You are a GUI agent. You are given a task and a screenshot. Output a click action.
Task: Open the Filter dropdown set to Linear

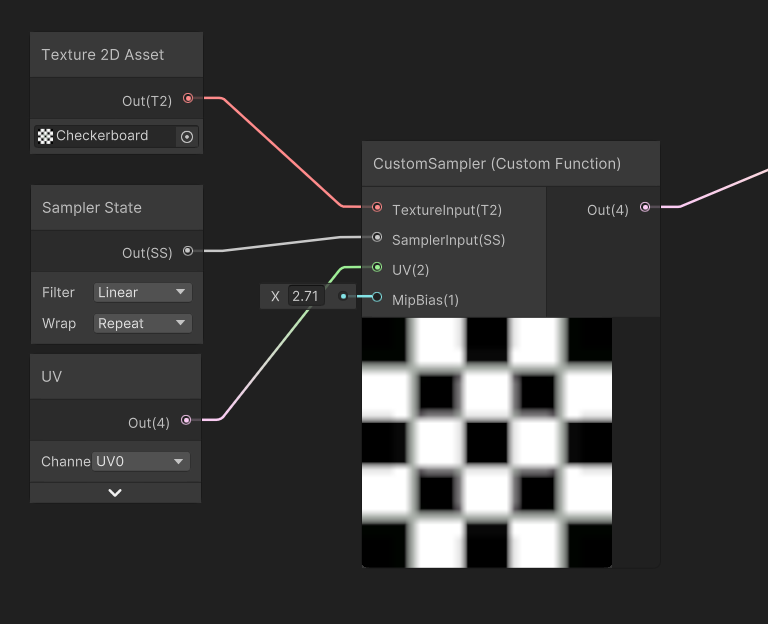[x=142, y=293]
